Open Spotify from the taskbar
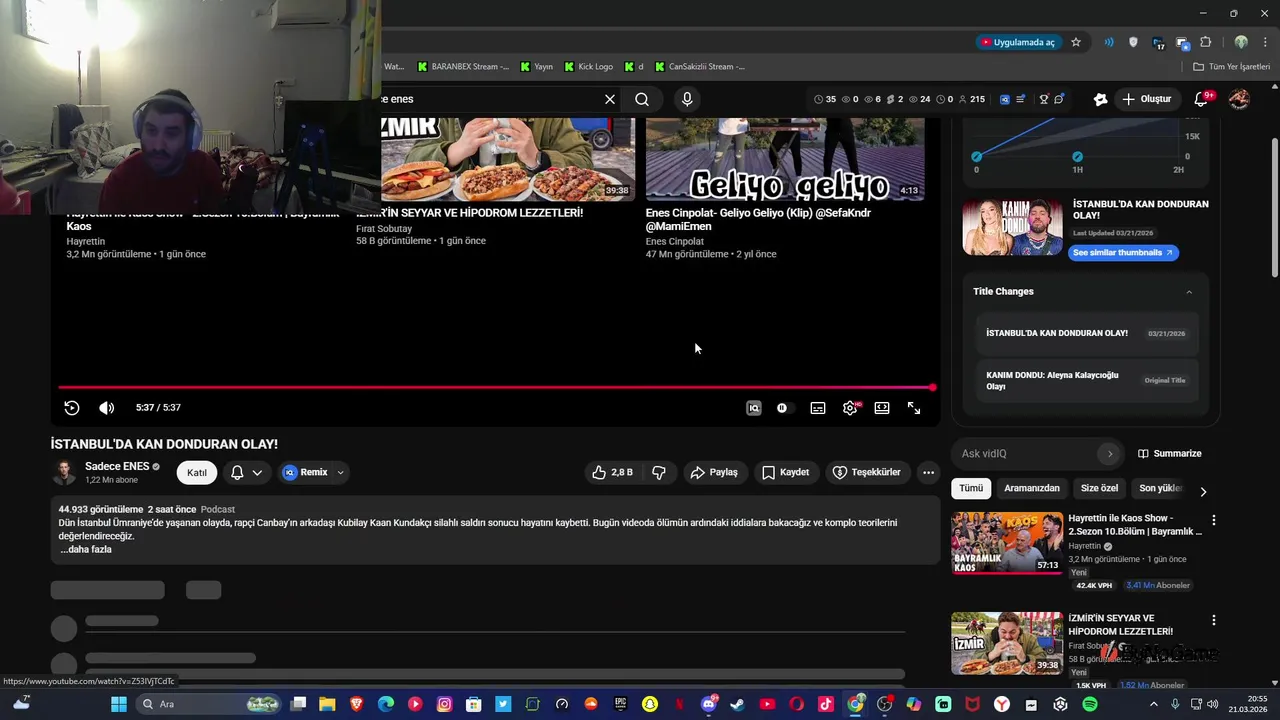Image resolution: width=1280 pixels, height=720 pixels. (1089, 704)
